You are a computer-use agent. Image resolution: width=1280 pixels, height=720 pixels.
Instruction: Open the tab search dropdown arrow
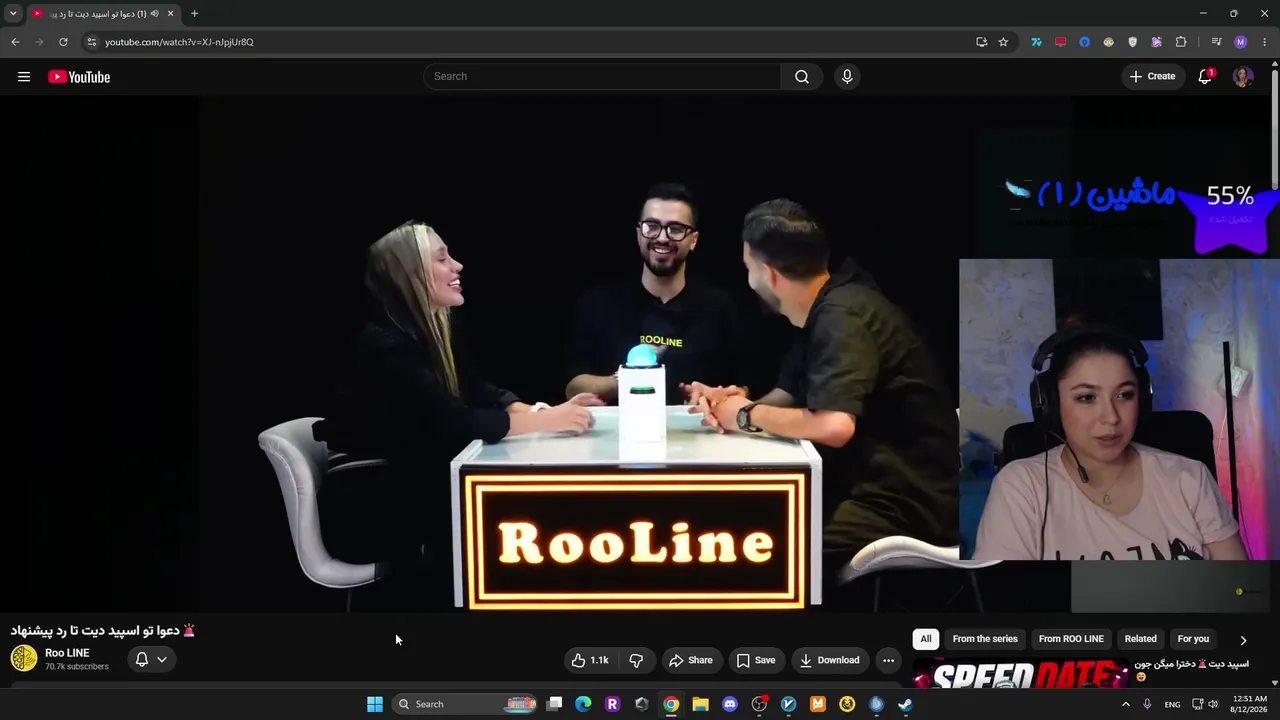click(x=13, y=14)
